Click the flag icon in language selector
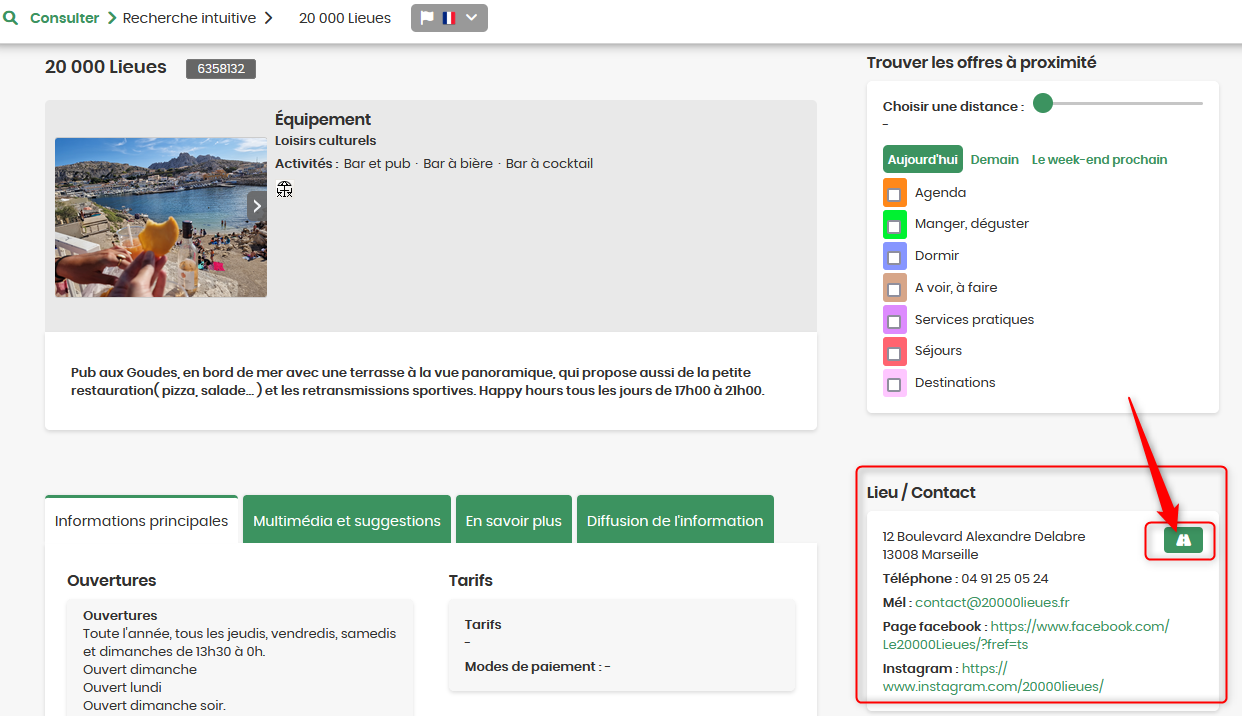This screenshot has height=716, width=1242. point(427,18)
